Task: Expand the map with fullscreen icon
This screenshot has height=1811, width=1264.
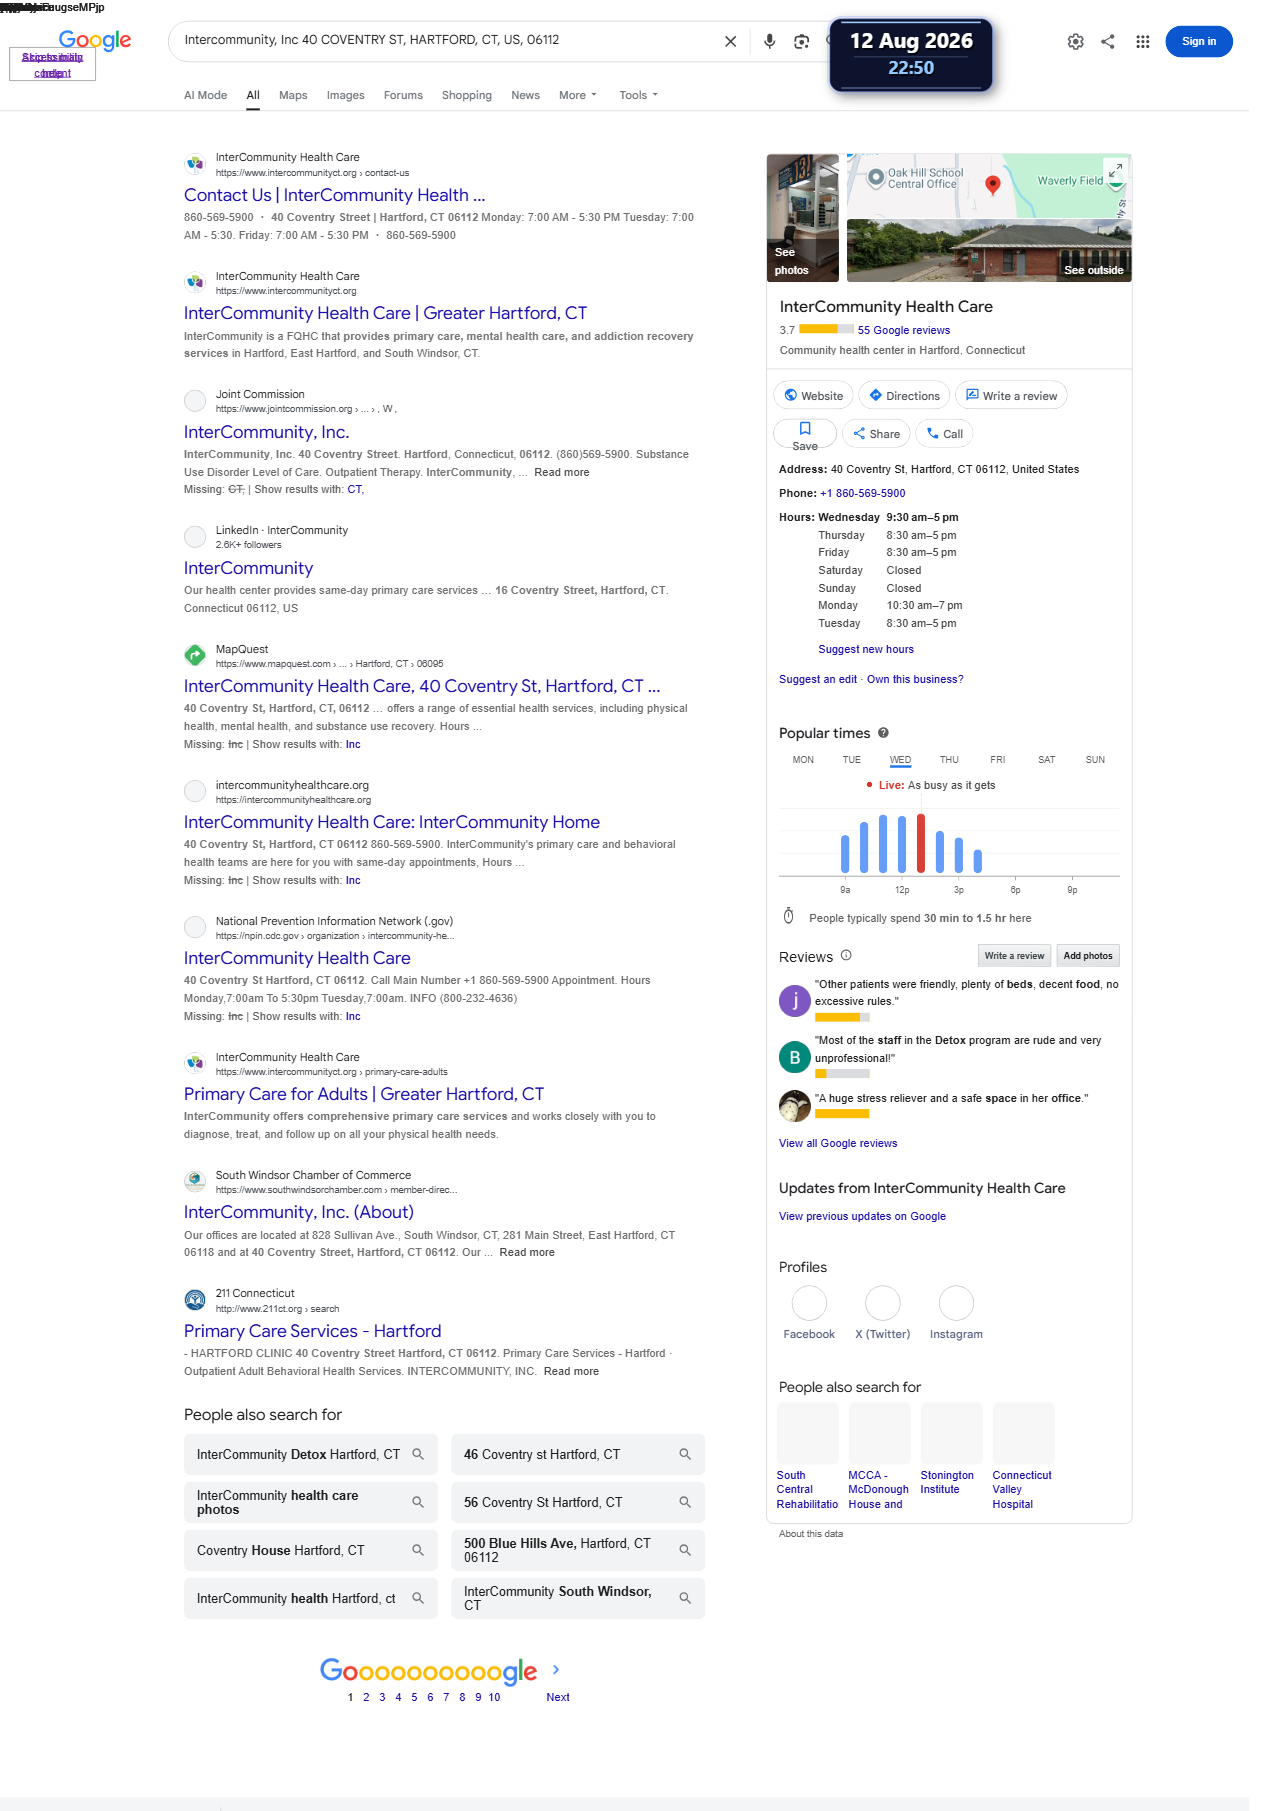Action: 1115,170
